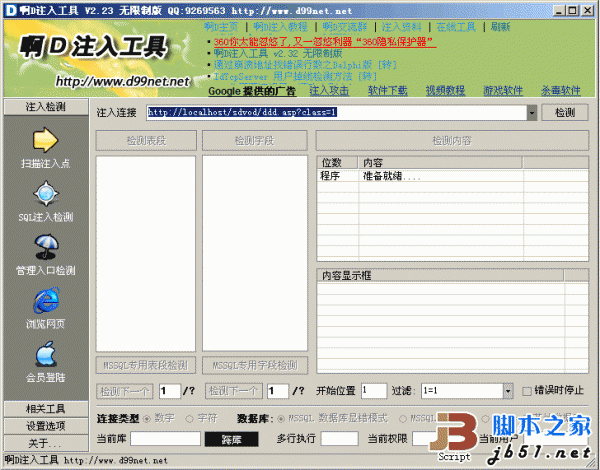Open the 杀毒软件 ad link
The height and width of the screenshot is (470, 600).
tap(561, 91)
